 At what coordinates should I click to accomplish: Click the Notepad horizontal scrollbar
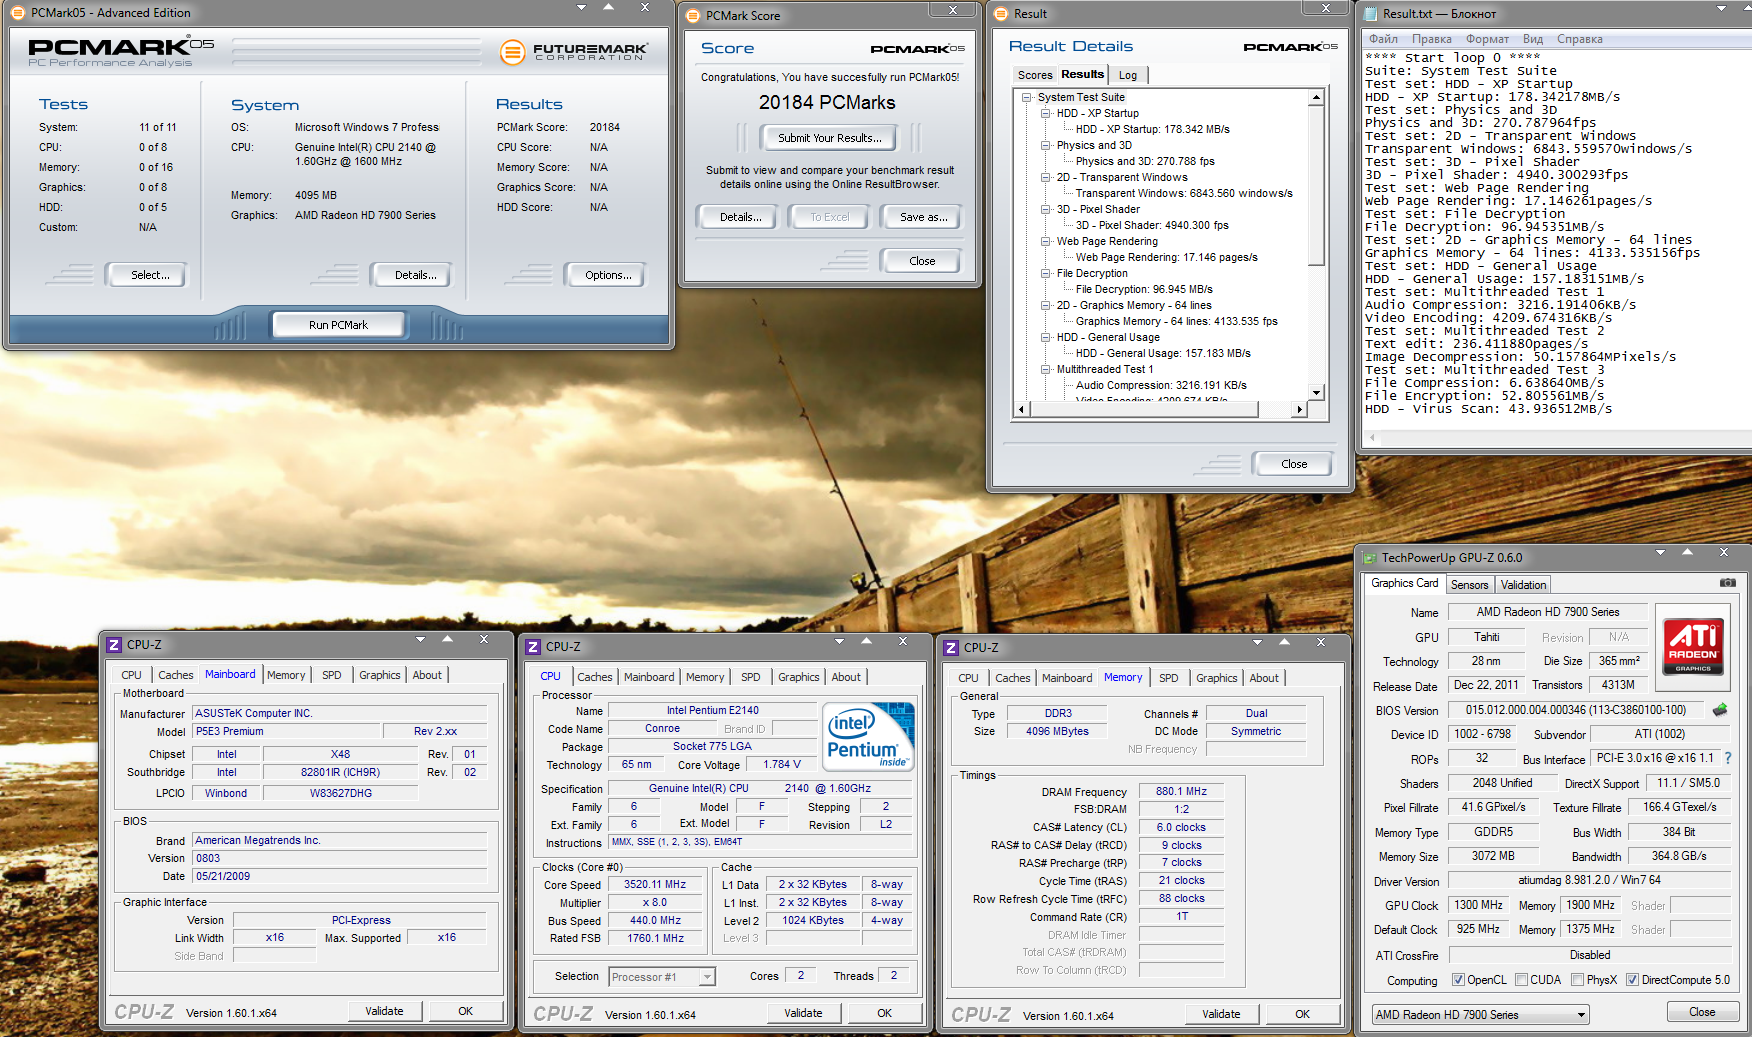coord(1555,439)
